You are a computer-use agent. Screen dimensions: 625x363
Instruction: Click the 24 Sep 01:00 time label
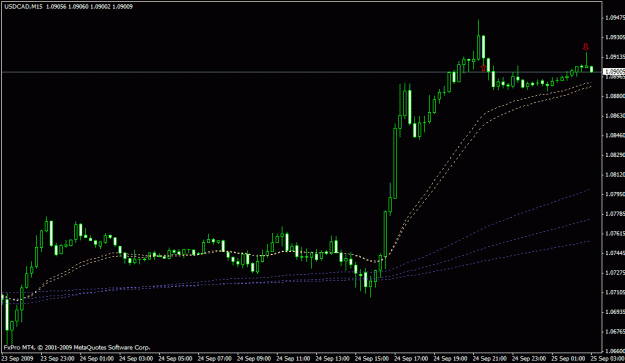(x=97, y=359)
